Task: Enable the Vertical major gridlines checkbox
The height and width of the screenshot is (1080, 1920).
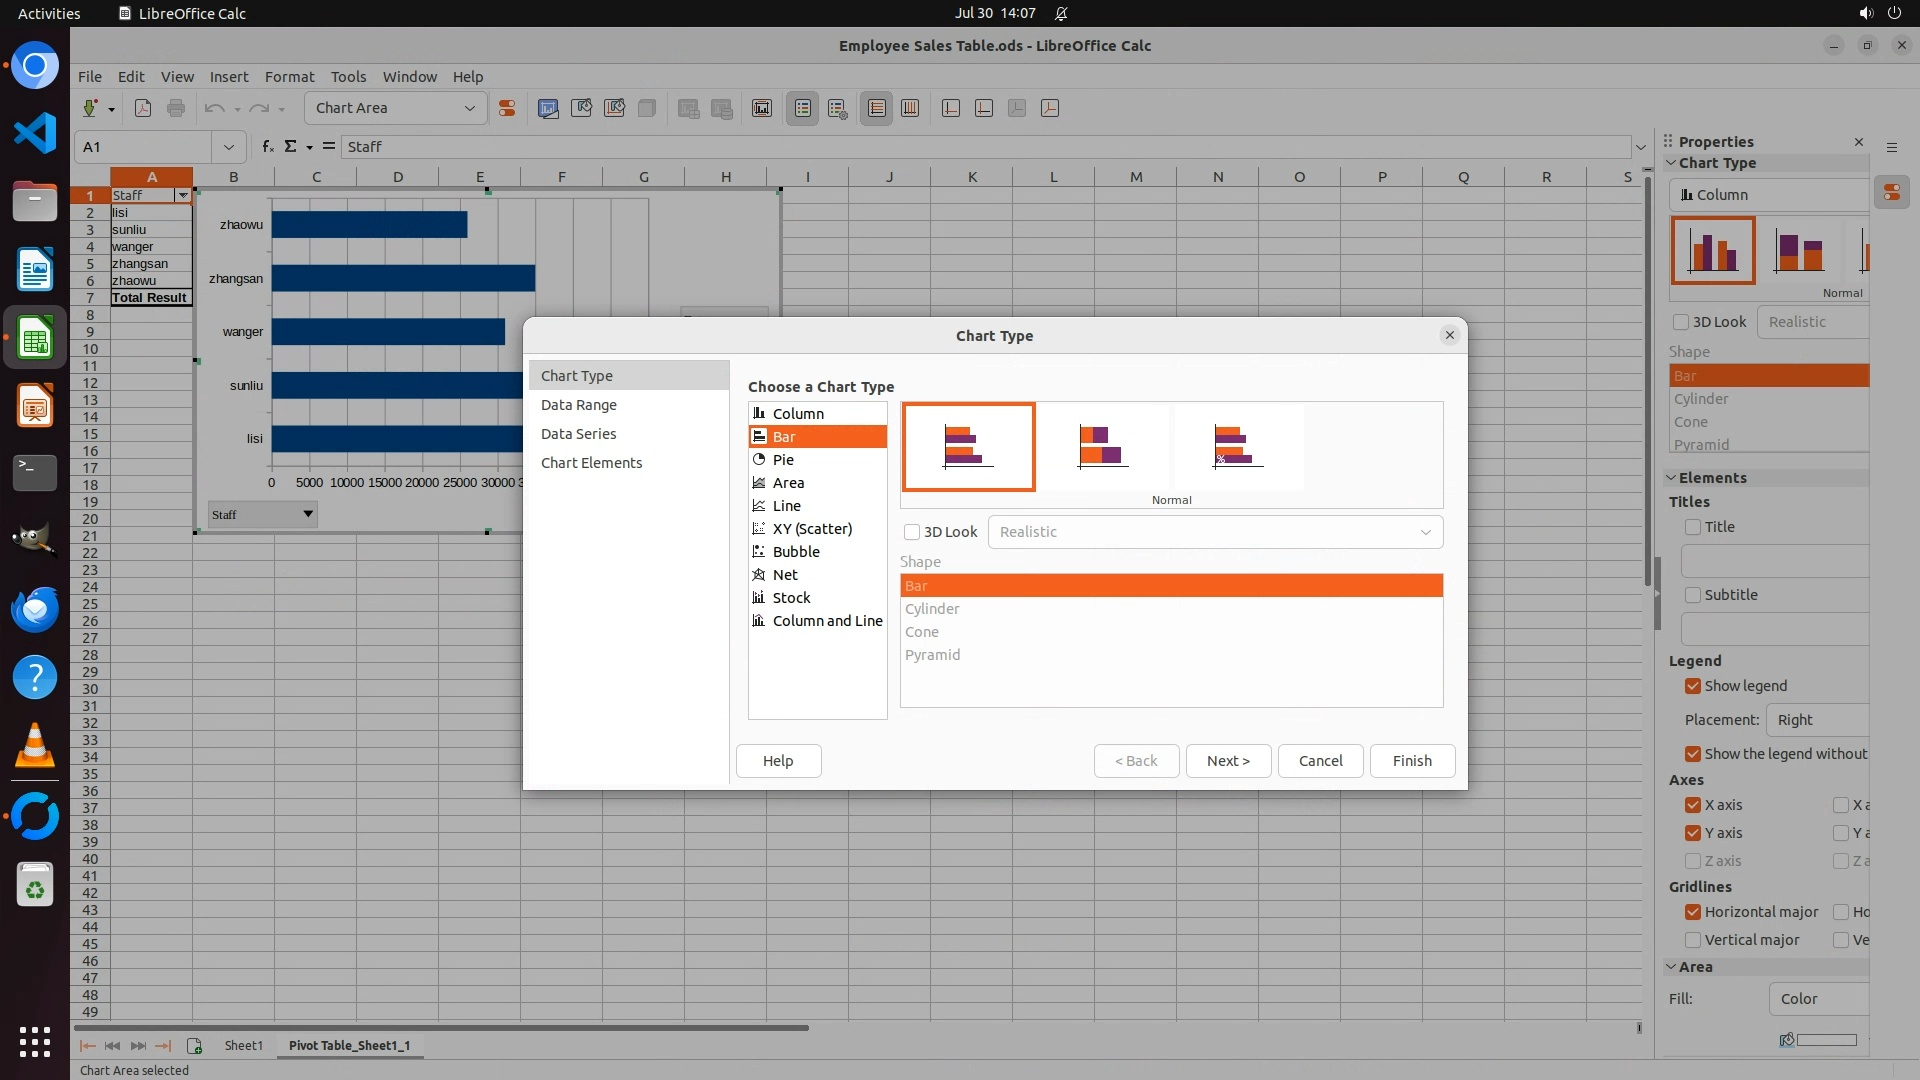Action: pyautogui.click(x=1693, y=940)
